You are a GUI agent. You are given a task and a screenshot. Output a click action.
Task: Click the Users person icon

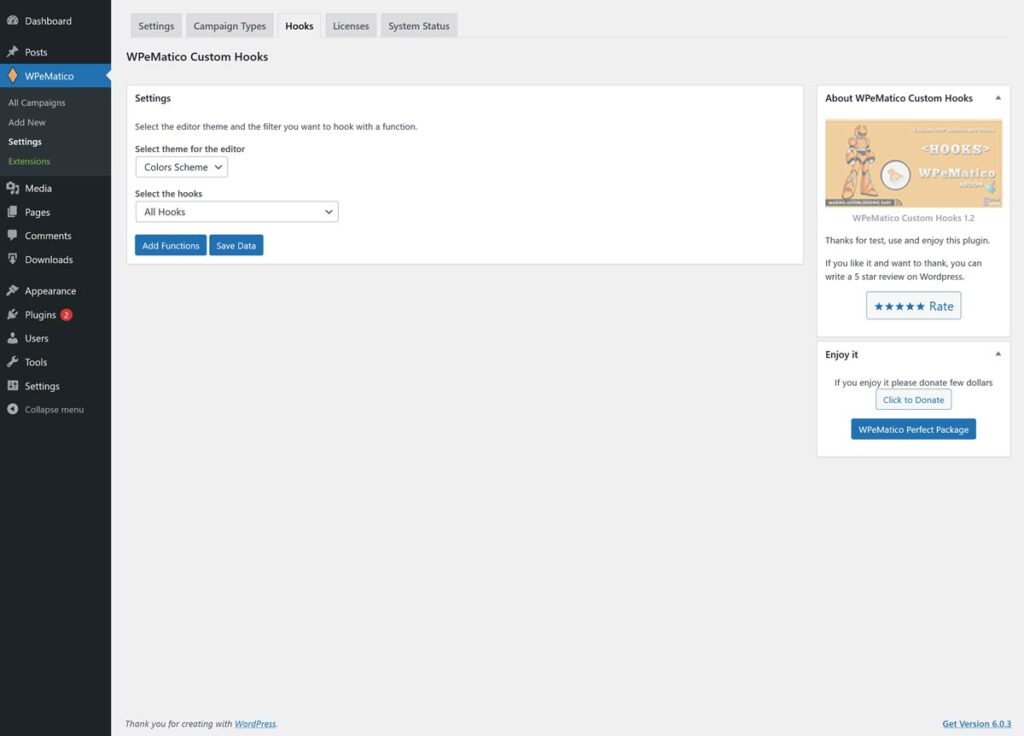coord(12,338)
